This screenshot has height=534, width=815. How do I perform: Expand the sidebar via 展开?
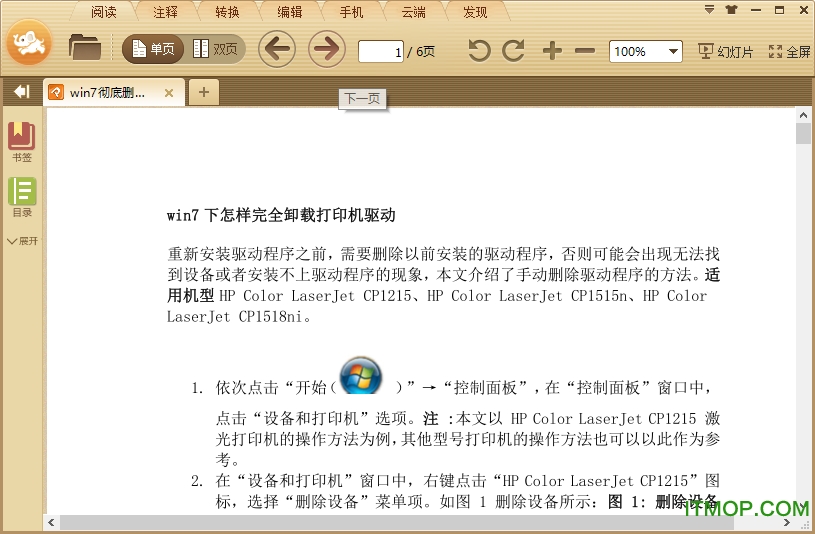(x=22, y=241)
